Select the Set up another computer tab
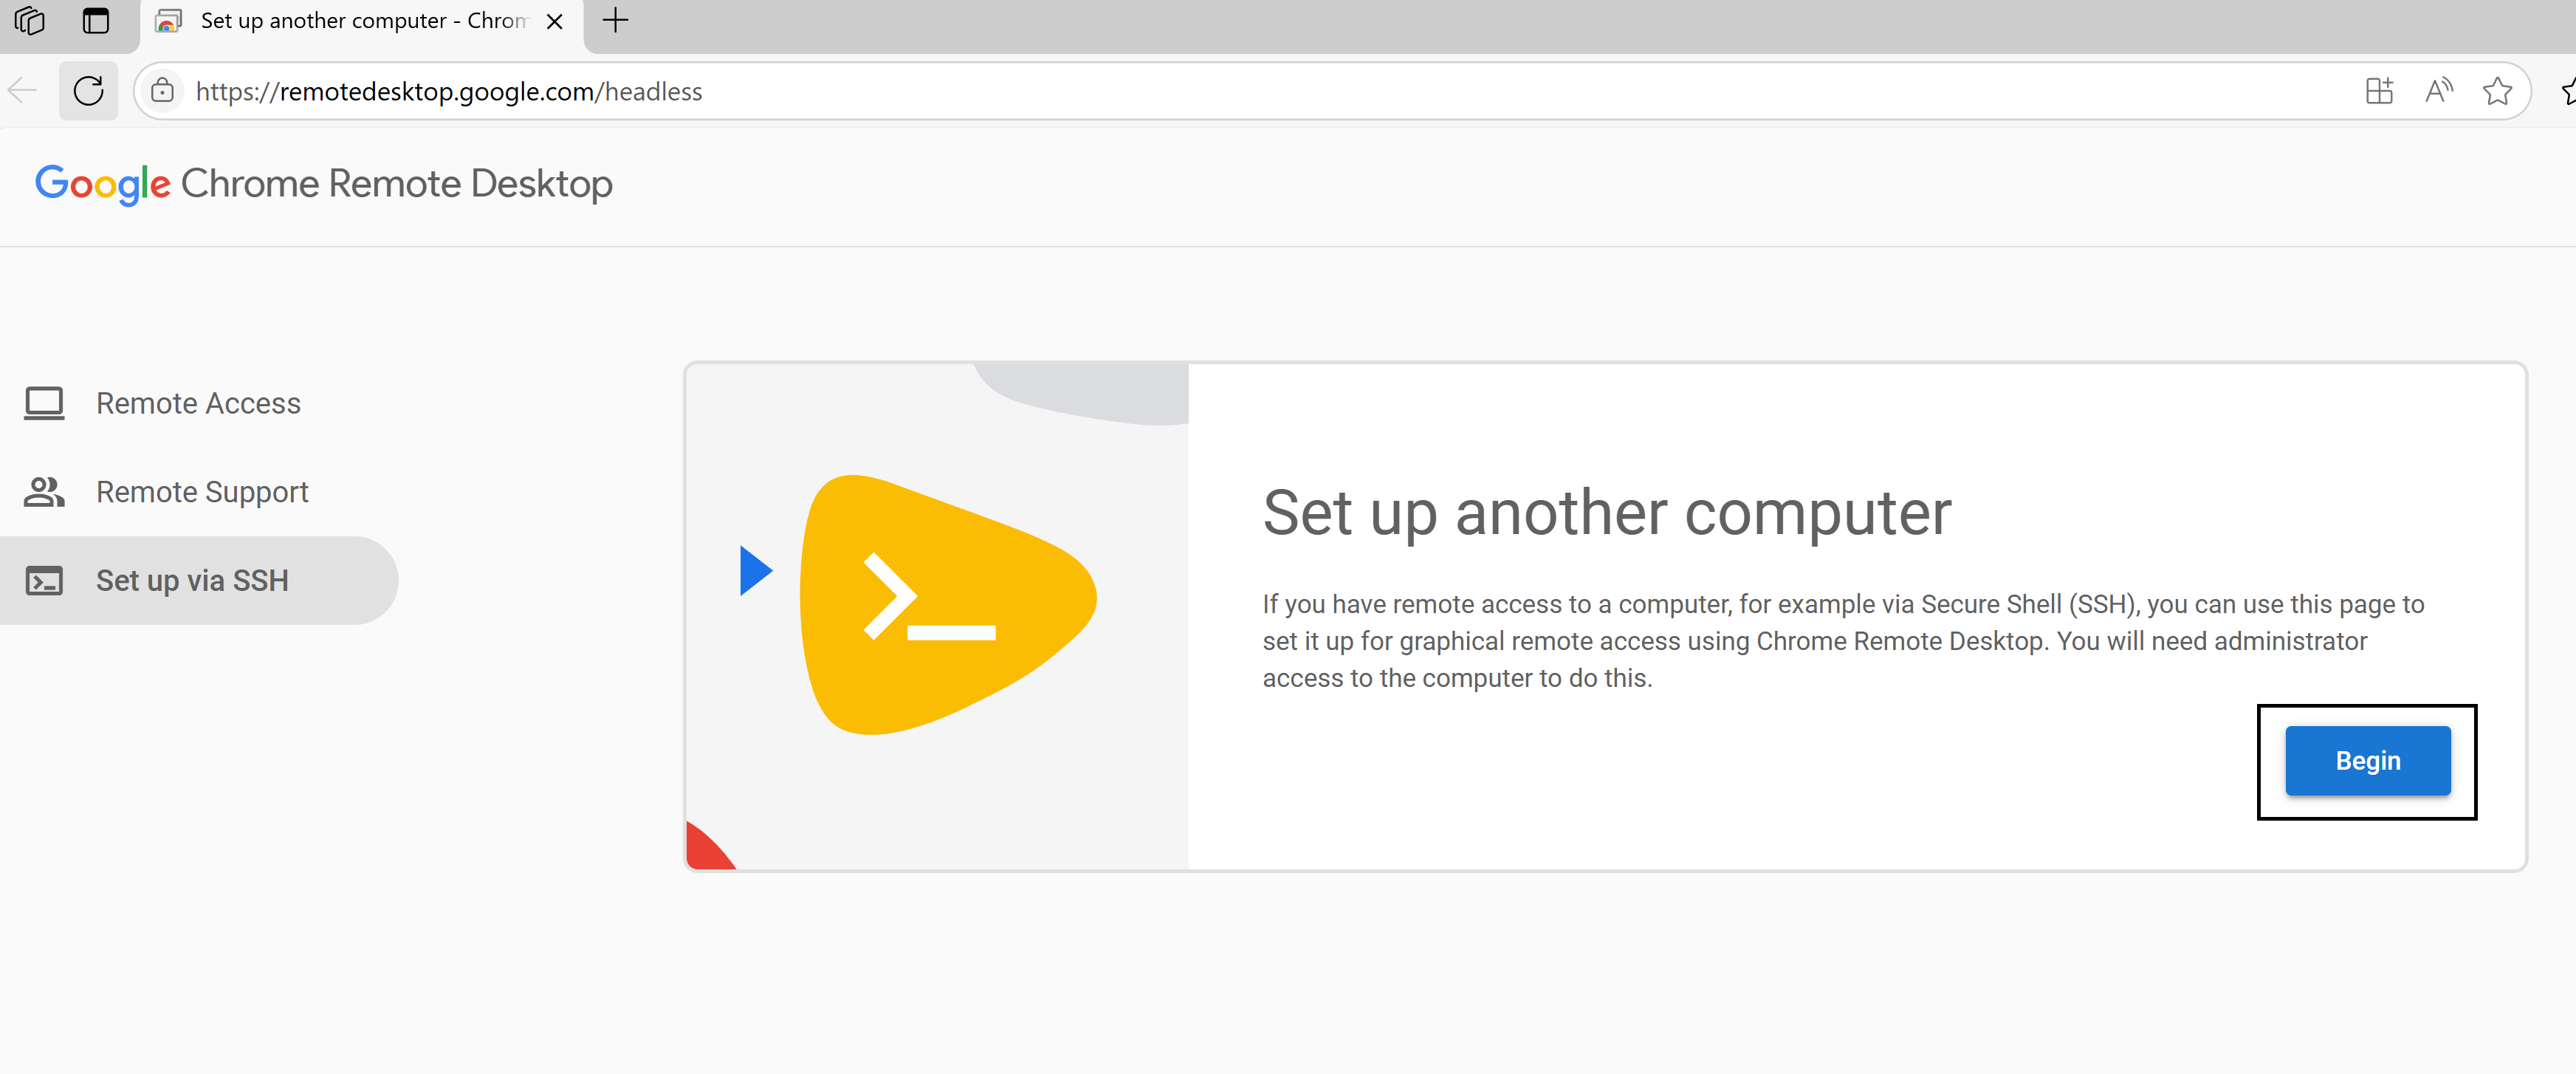The image size is (2576, 1074). click(x=360, y=21)
